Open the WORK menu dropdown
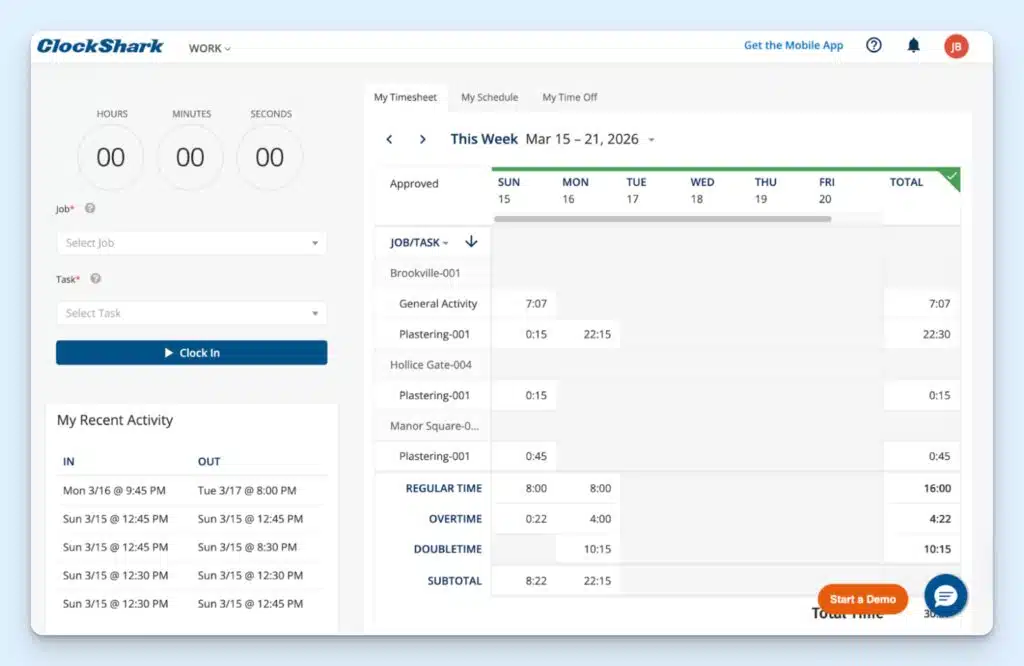 (x=208, y=47)
